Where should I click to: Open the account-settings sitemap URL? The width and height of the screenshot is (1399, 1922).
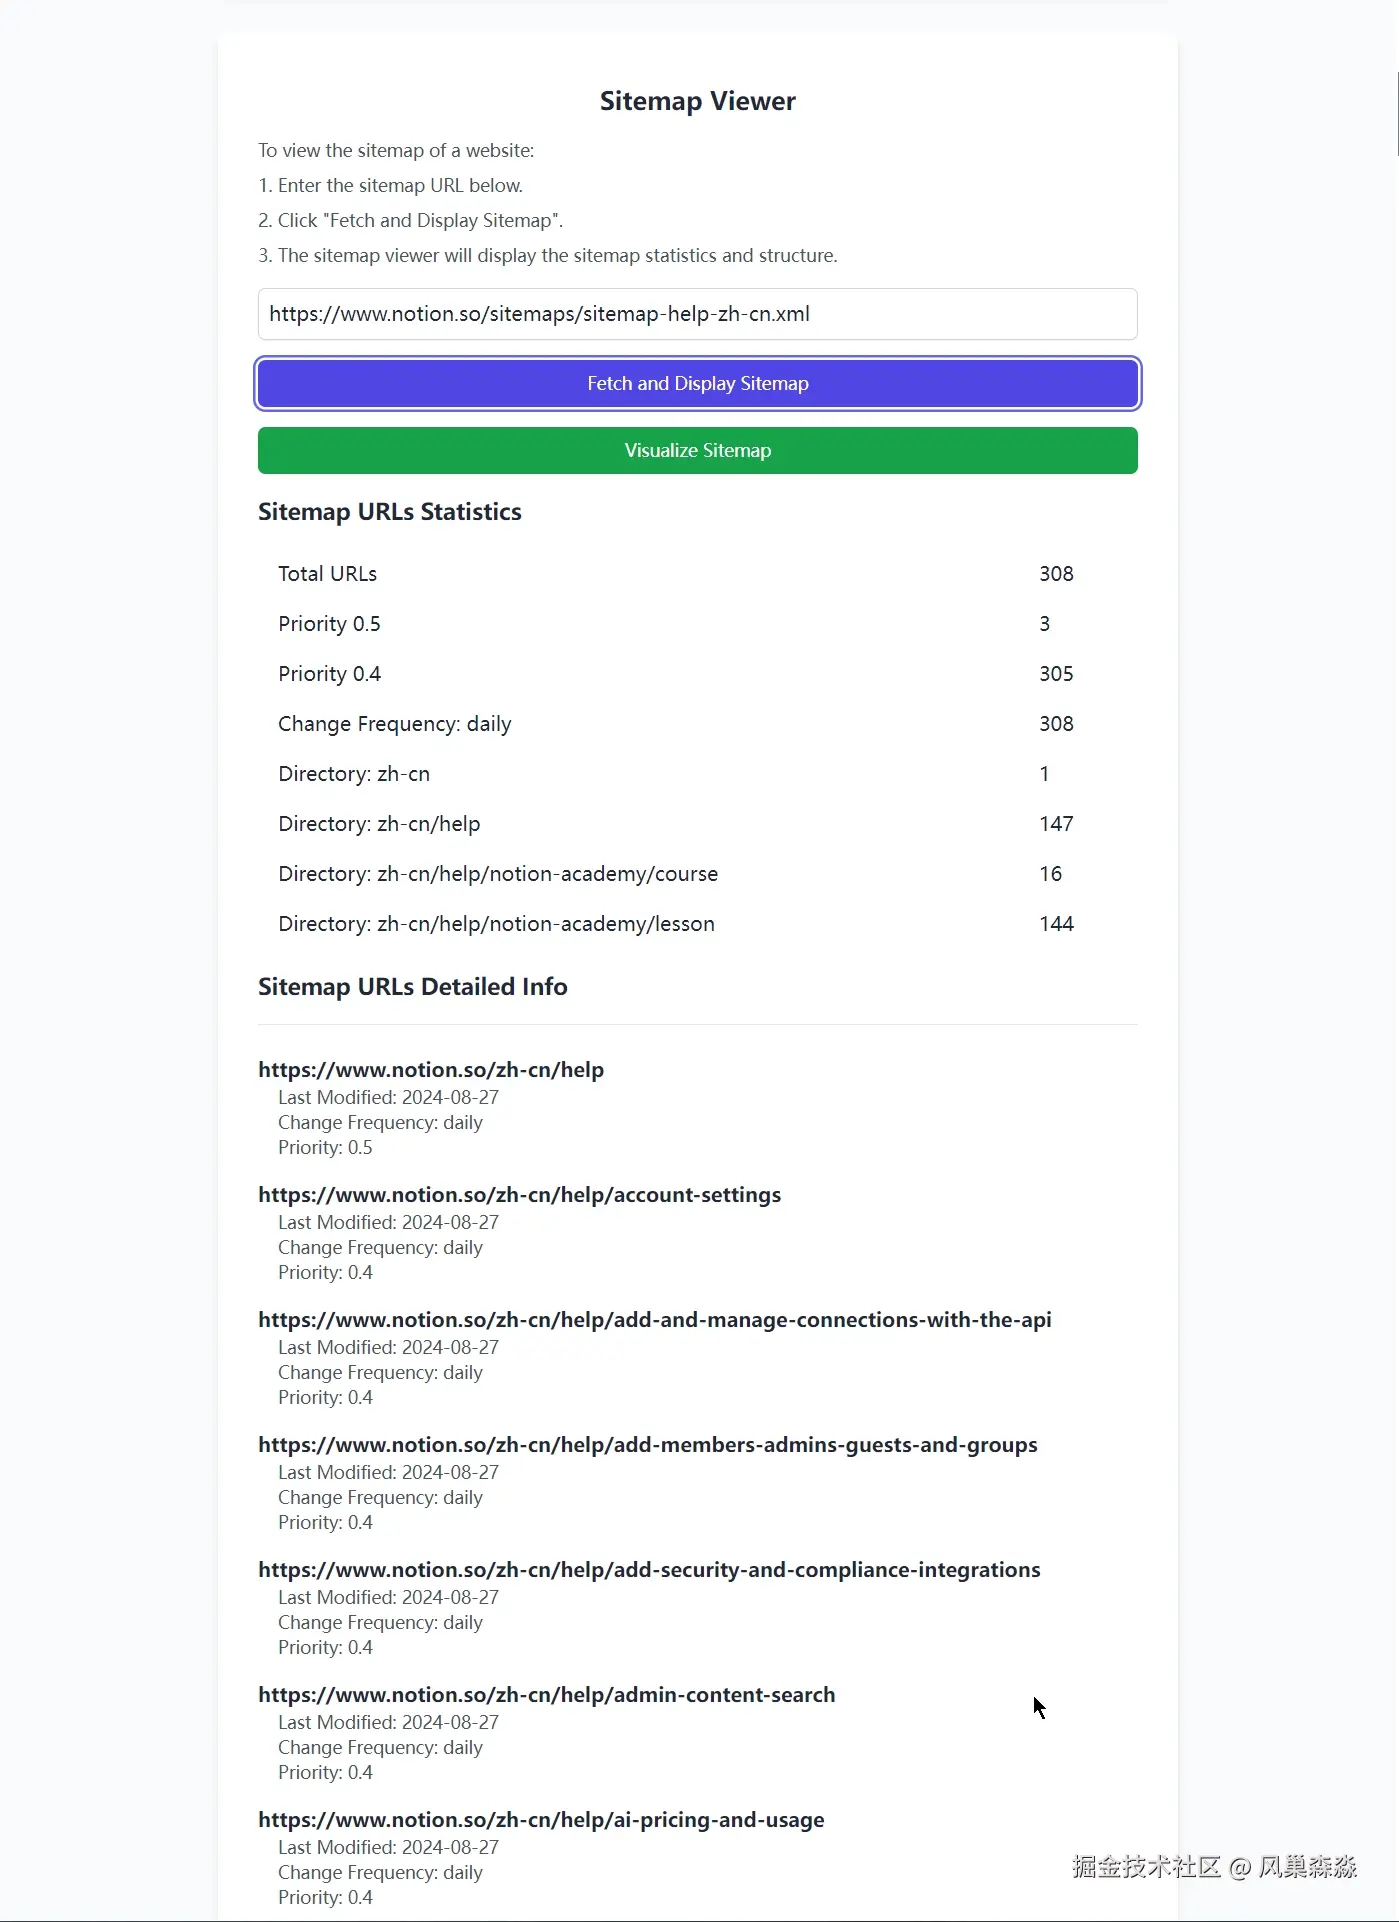pyautogui.click(x=519, y=1194)
